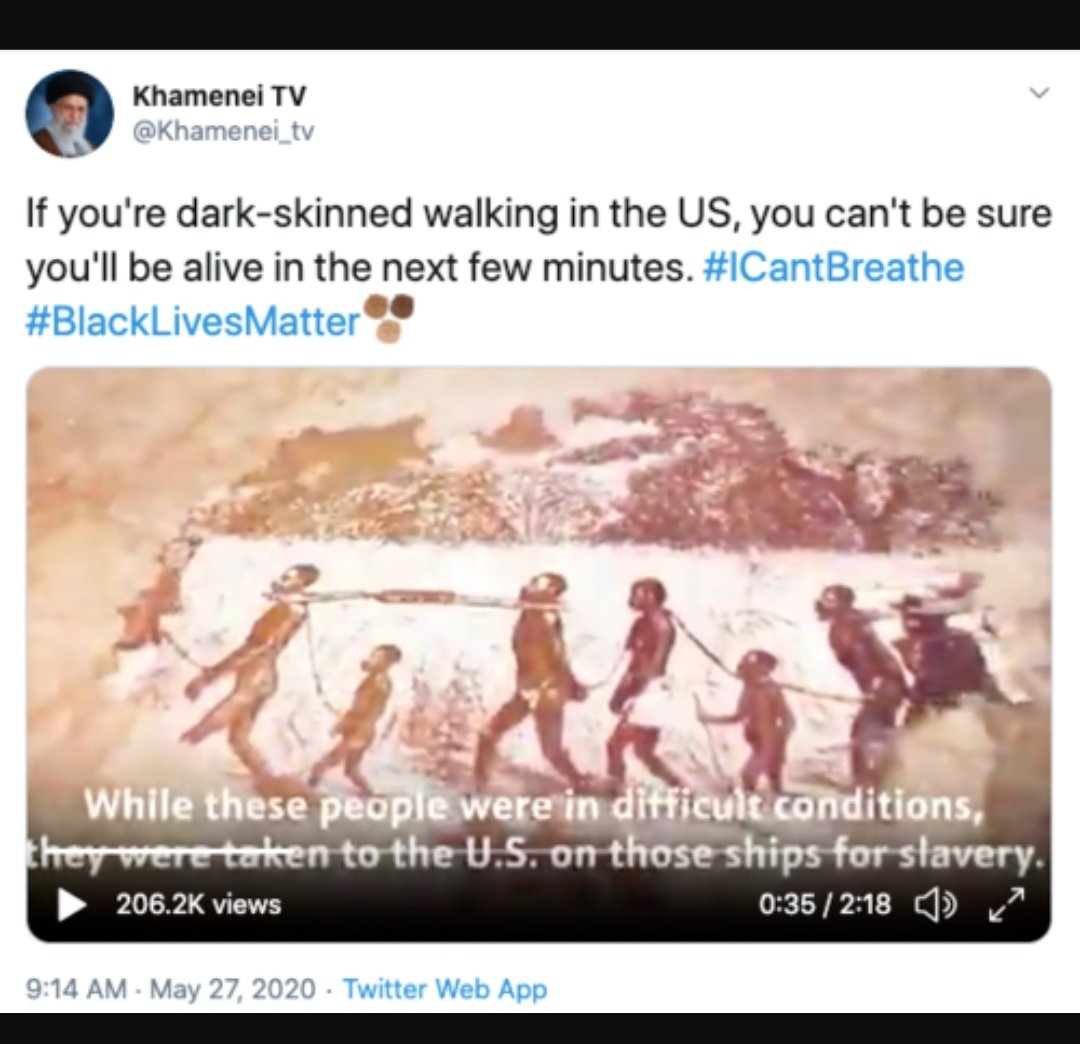
Task: Play the embedded video
Action: [71, 905]
